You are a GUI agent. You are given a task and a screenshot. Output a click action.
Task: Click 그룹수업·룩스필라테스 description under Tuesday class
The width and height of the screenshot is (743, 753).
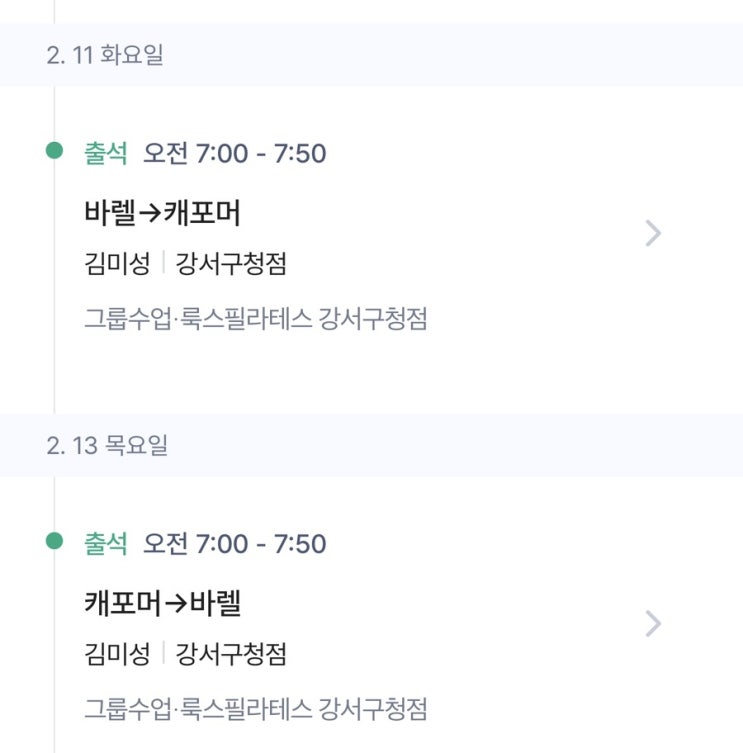(256, 320)
